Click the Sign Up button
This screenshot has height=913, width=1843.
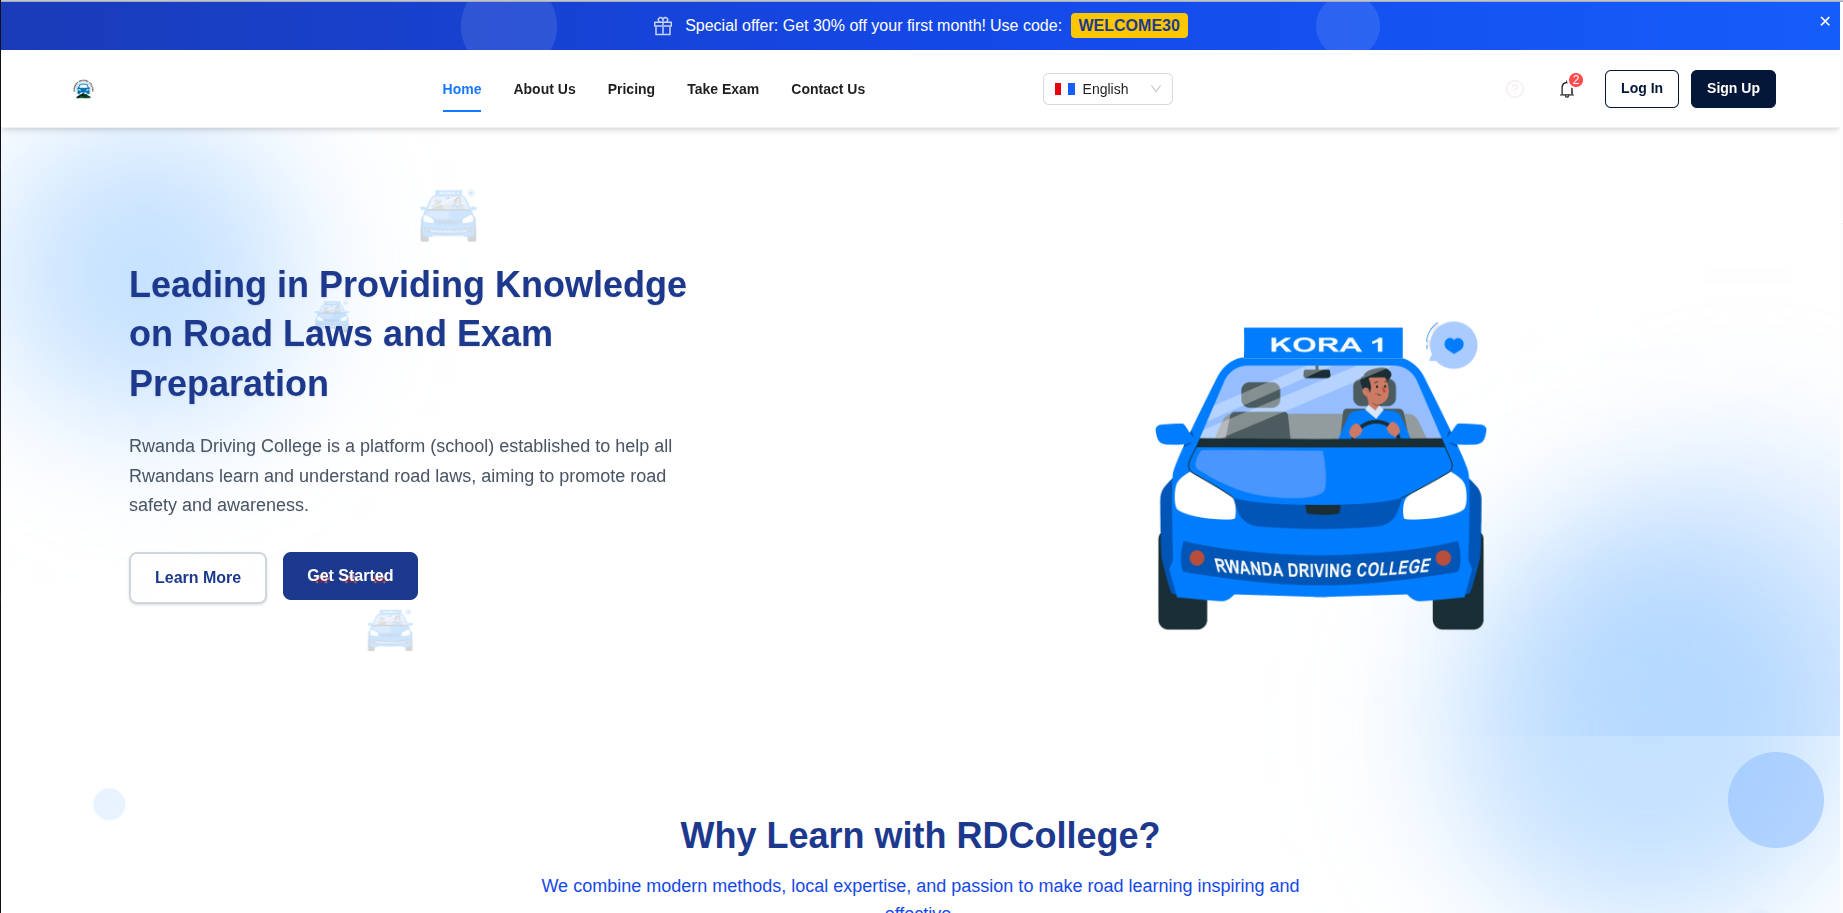tap(1732, 89)
